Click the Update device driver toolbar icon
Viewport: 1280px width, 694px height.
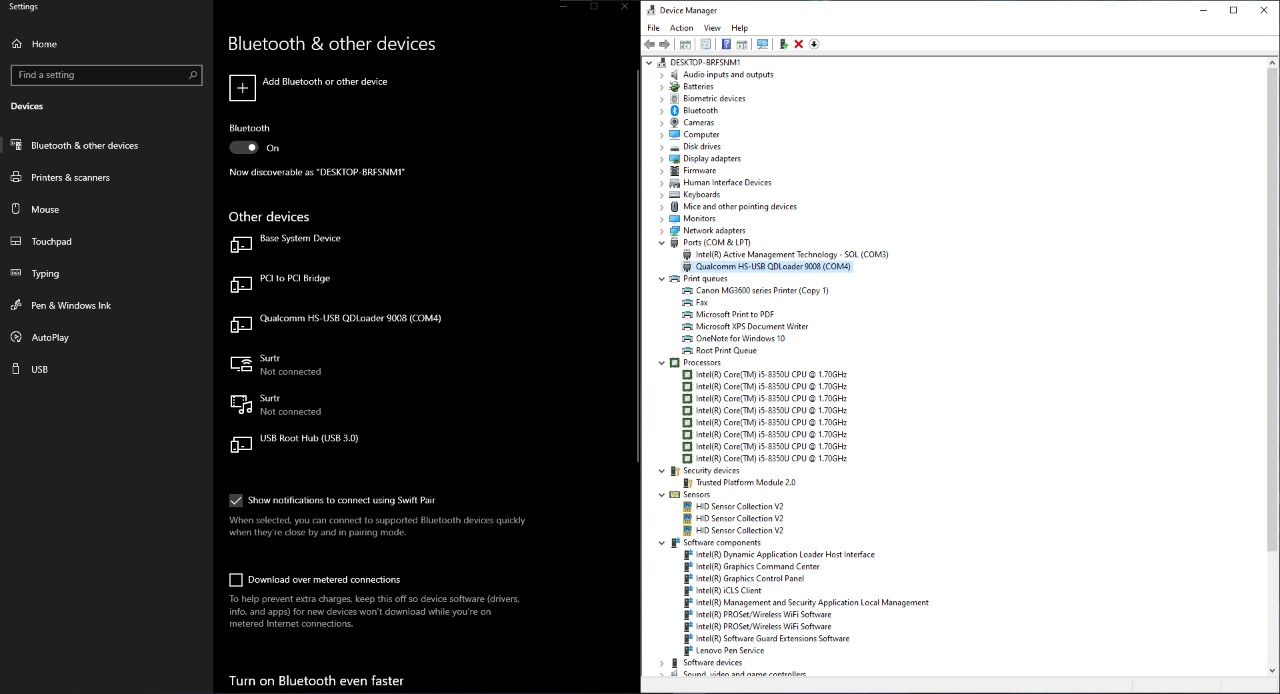coord(784,44)
